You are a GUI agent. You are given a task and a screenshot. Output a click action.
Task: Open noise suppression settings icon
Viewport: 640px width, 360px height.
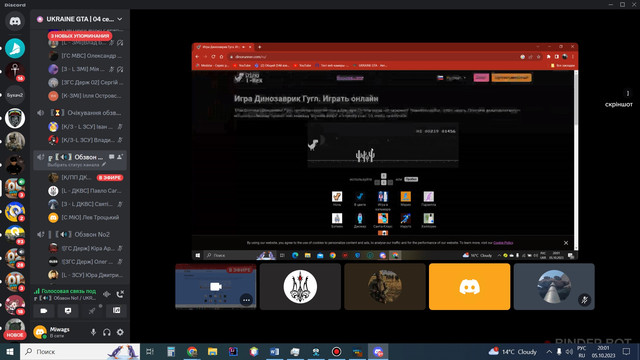(x=107, y=294)
